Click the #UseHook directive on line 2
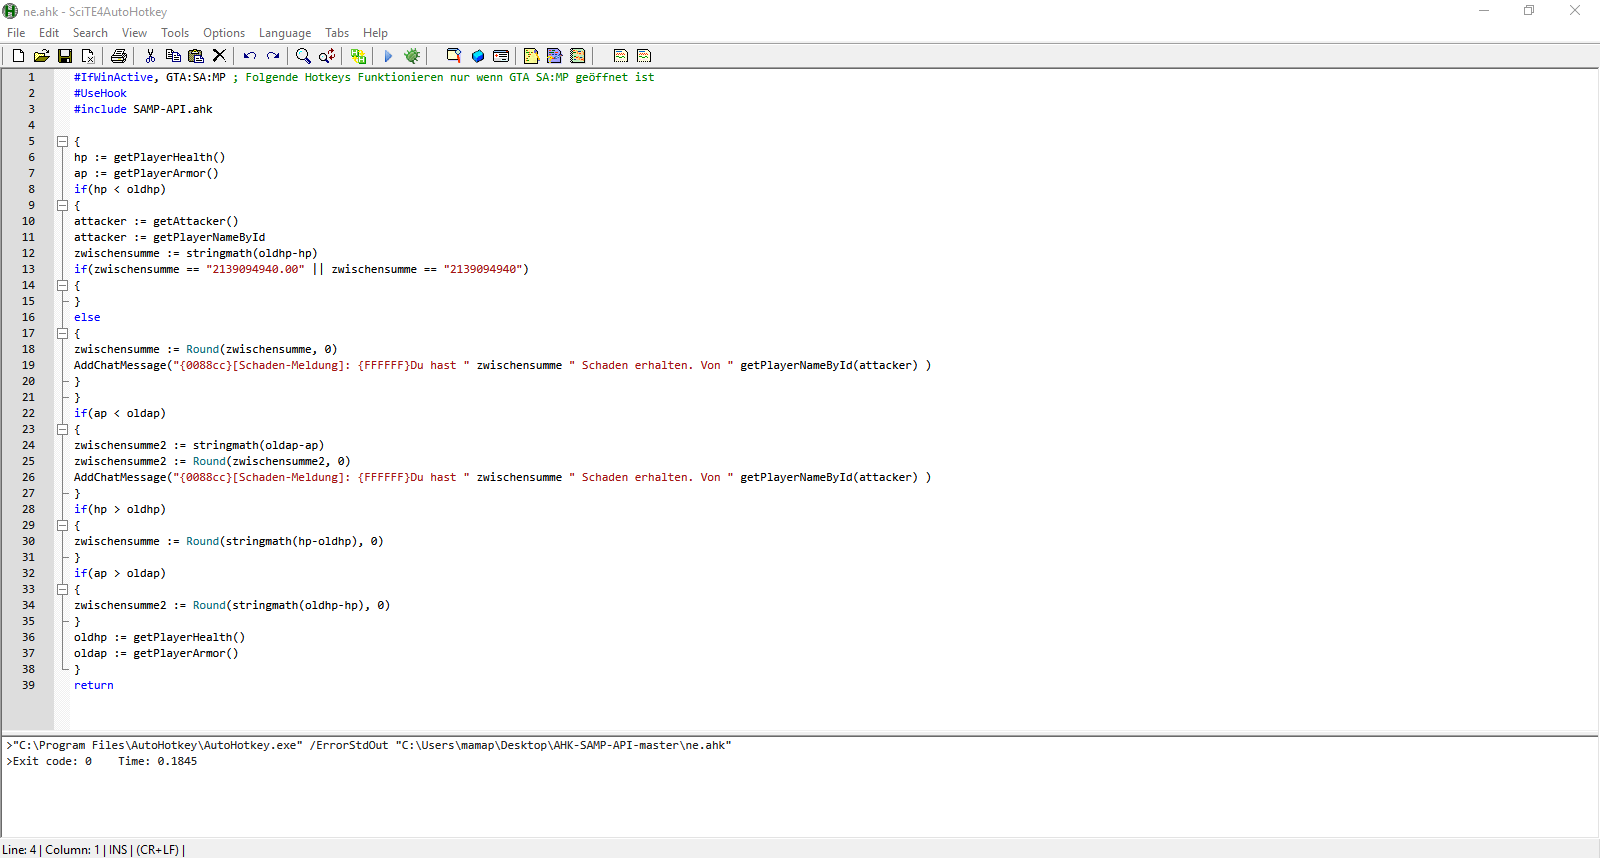The height and width of the screenshot is (858, 1600). click(x=100, y=93)
